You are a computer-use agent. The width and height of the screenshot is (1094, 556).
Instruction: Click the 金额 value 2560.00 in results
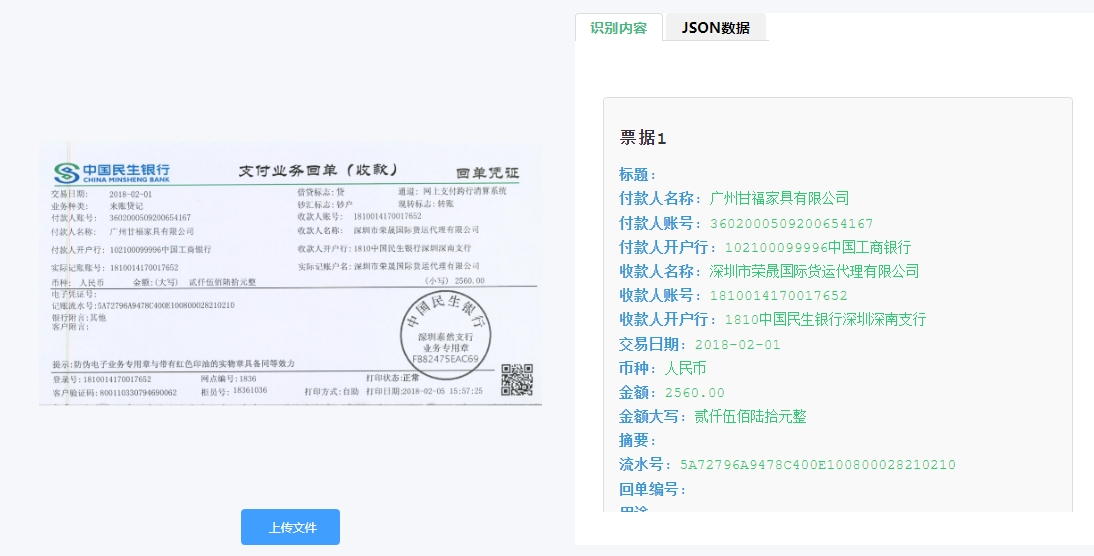click(694, 393)
